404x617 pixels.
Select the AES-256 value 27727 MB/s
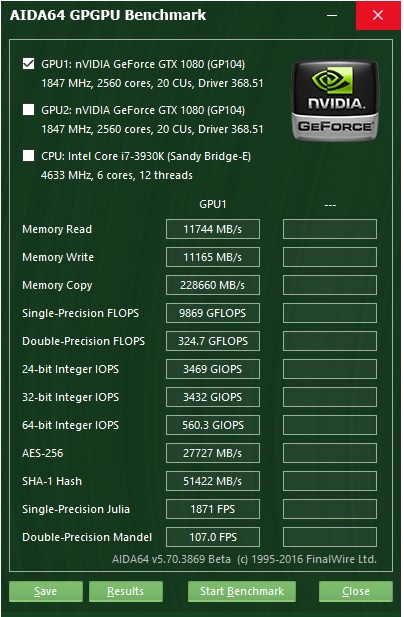point(213,453)
